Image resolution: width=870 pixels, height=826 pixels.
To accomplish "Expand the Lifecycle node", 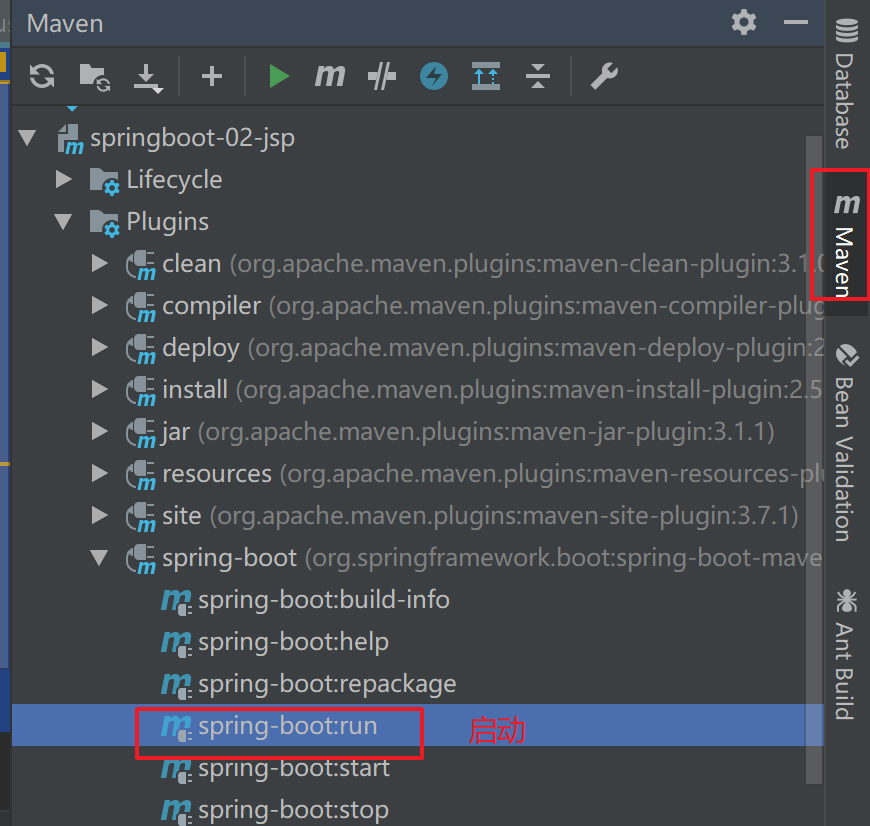I will (64, 179).
